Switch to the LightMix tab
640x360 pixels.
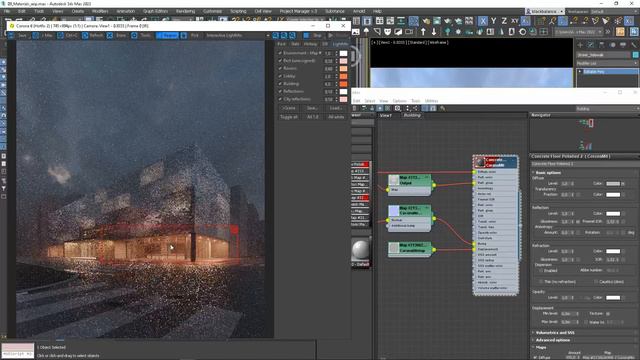pyautogui.click(x=340, y=44)
